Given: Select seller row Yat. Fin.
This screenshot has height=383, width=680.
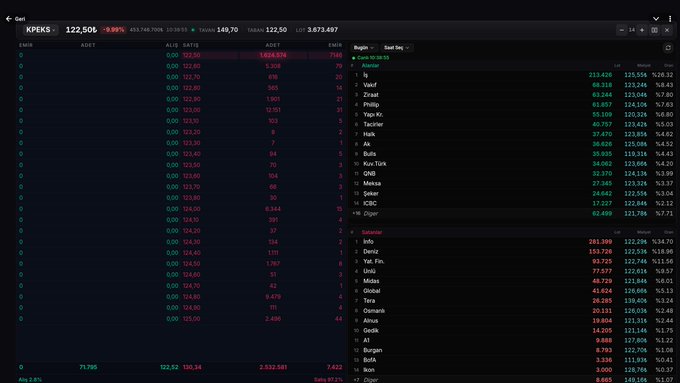Looking at the screenshot, I should point(513,261).
